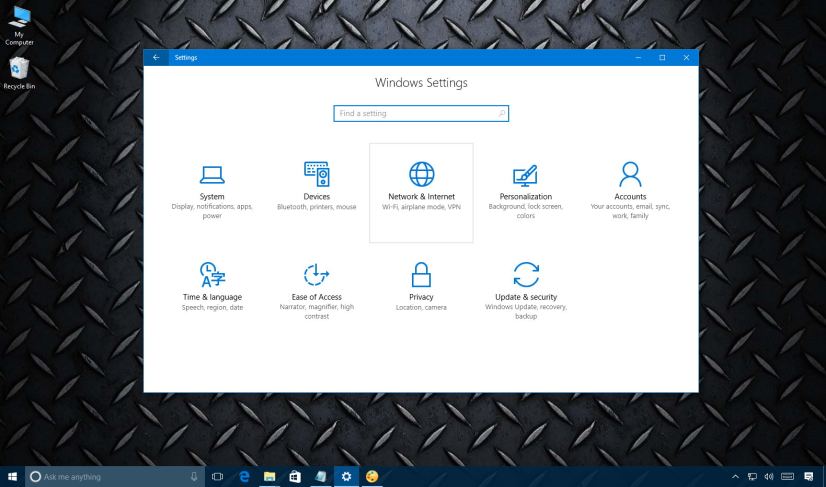Click the Ease of Access label
The width and height of the screenshot is (826, 487).
[317, 297]
